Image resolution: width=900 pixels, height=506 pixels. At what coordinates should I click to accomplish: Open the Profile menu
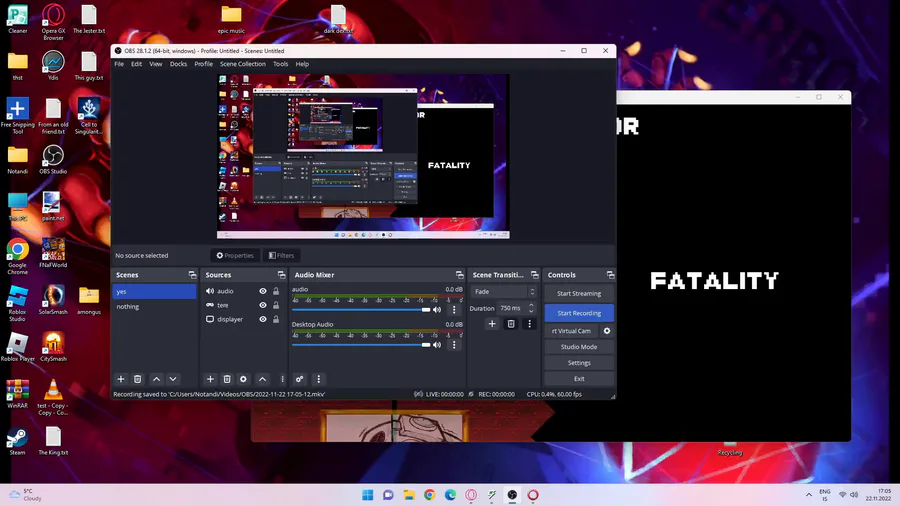tap(204, 64)
